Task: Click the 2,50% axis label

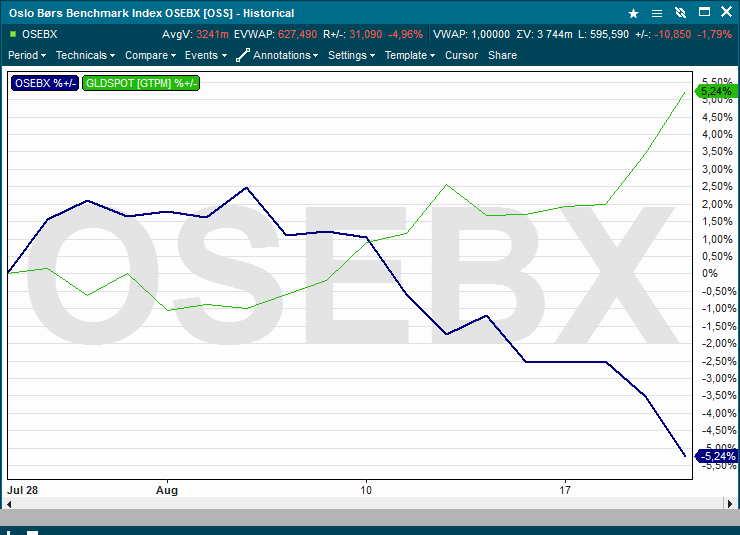Action: (x=717, y=186)
